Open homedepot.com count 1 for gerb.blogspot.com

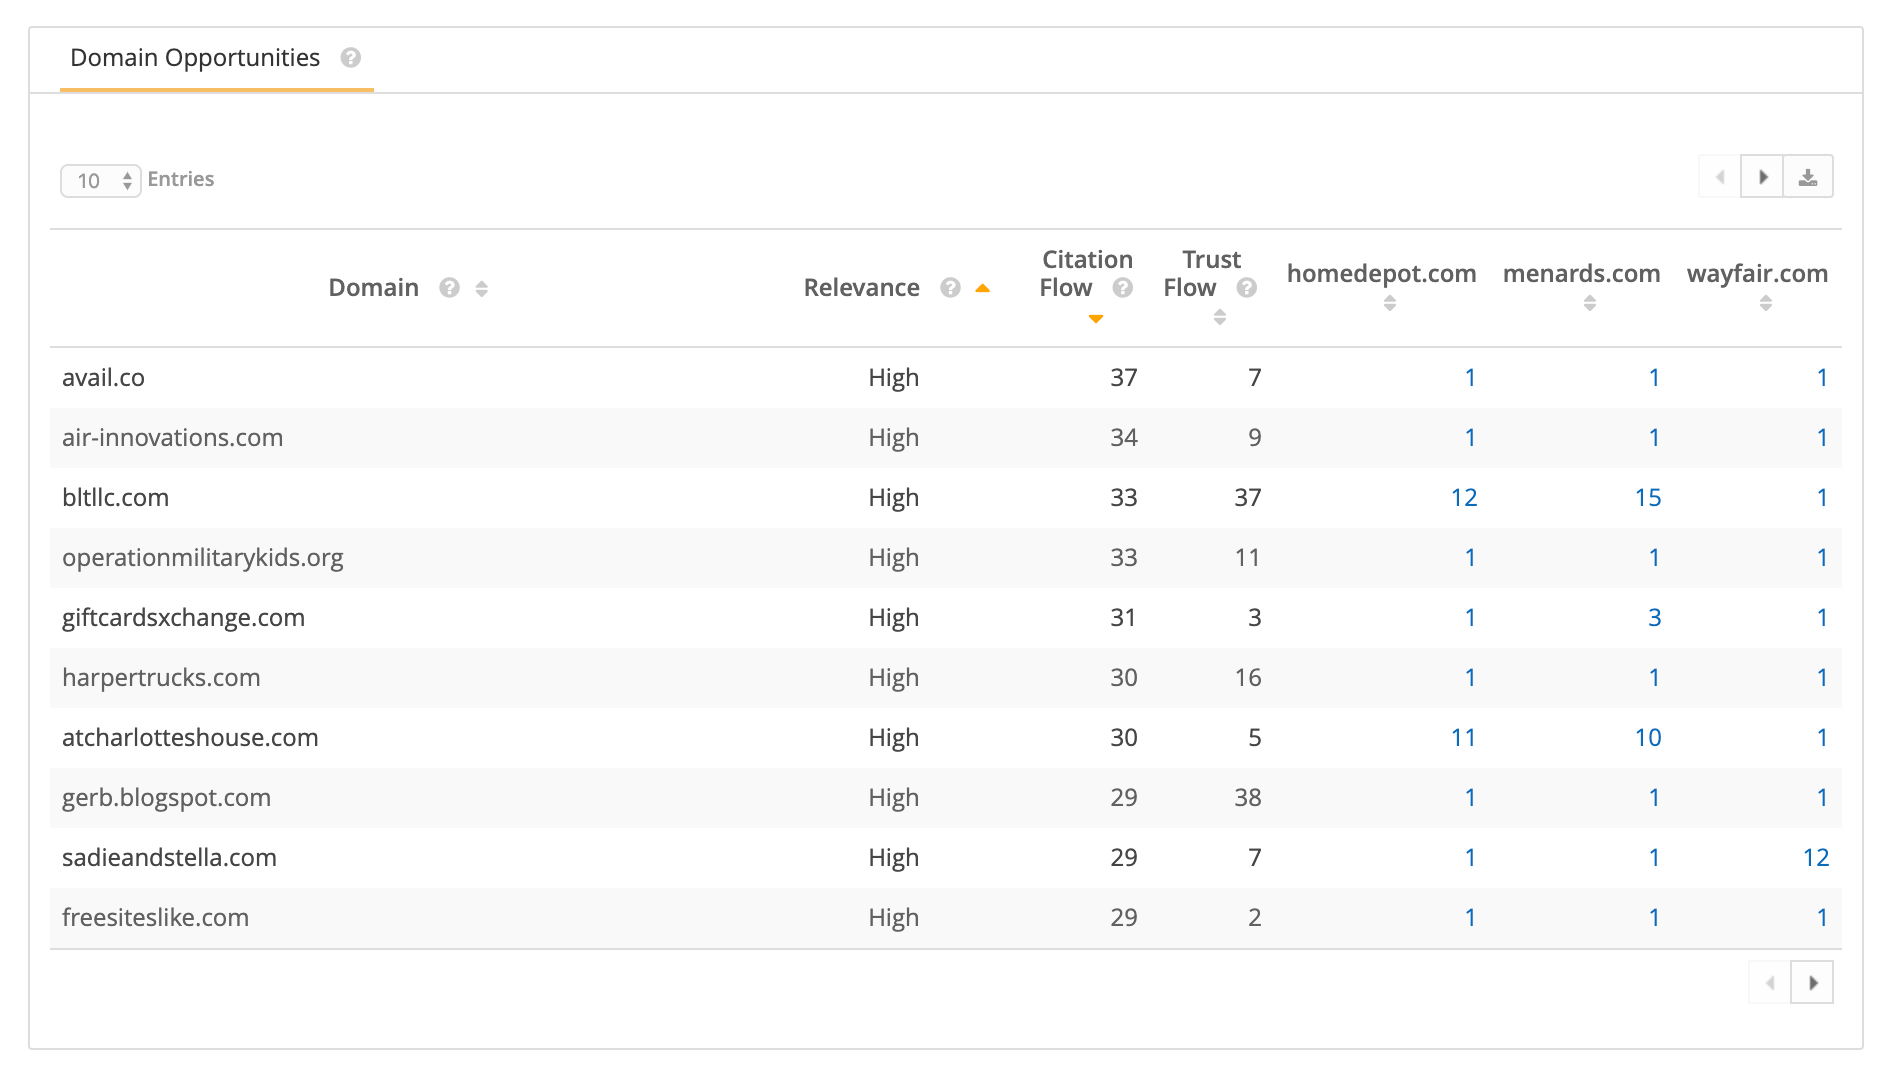[x=1471, y=798]
